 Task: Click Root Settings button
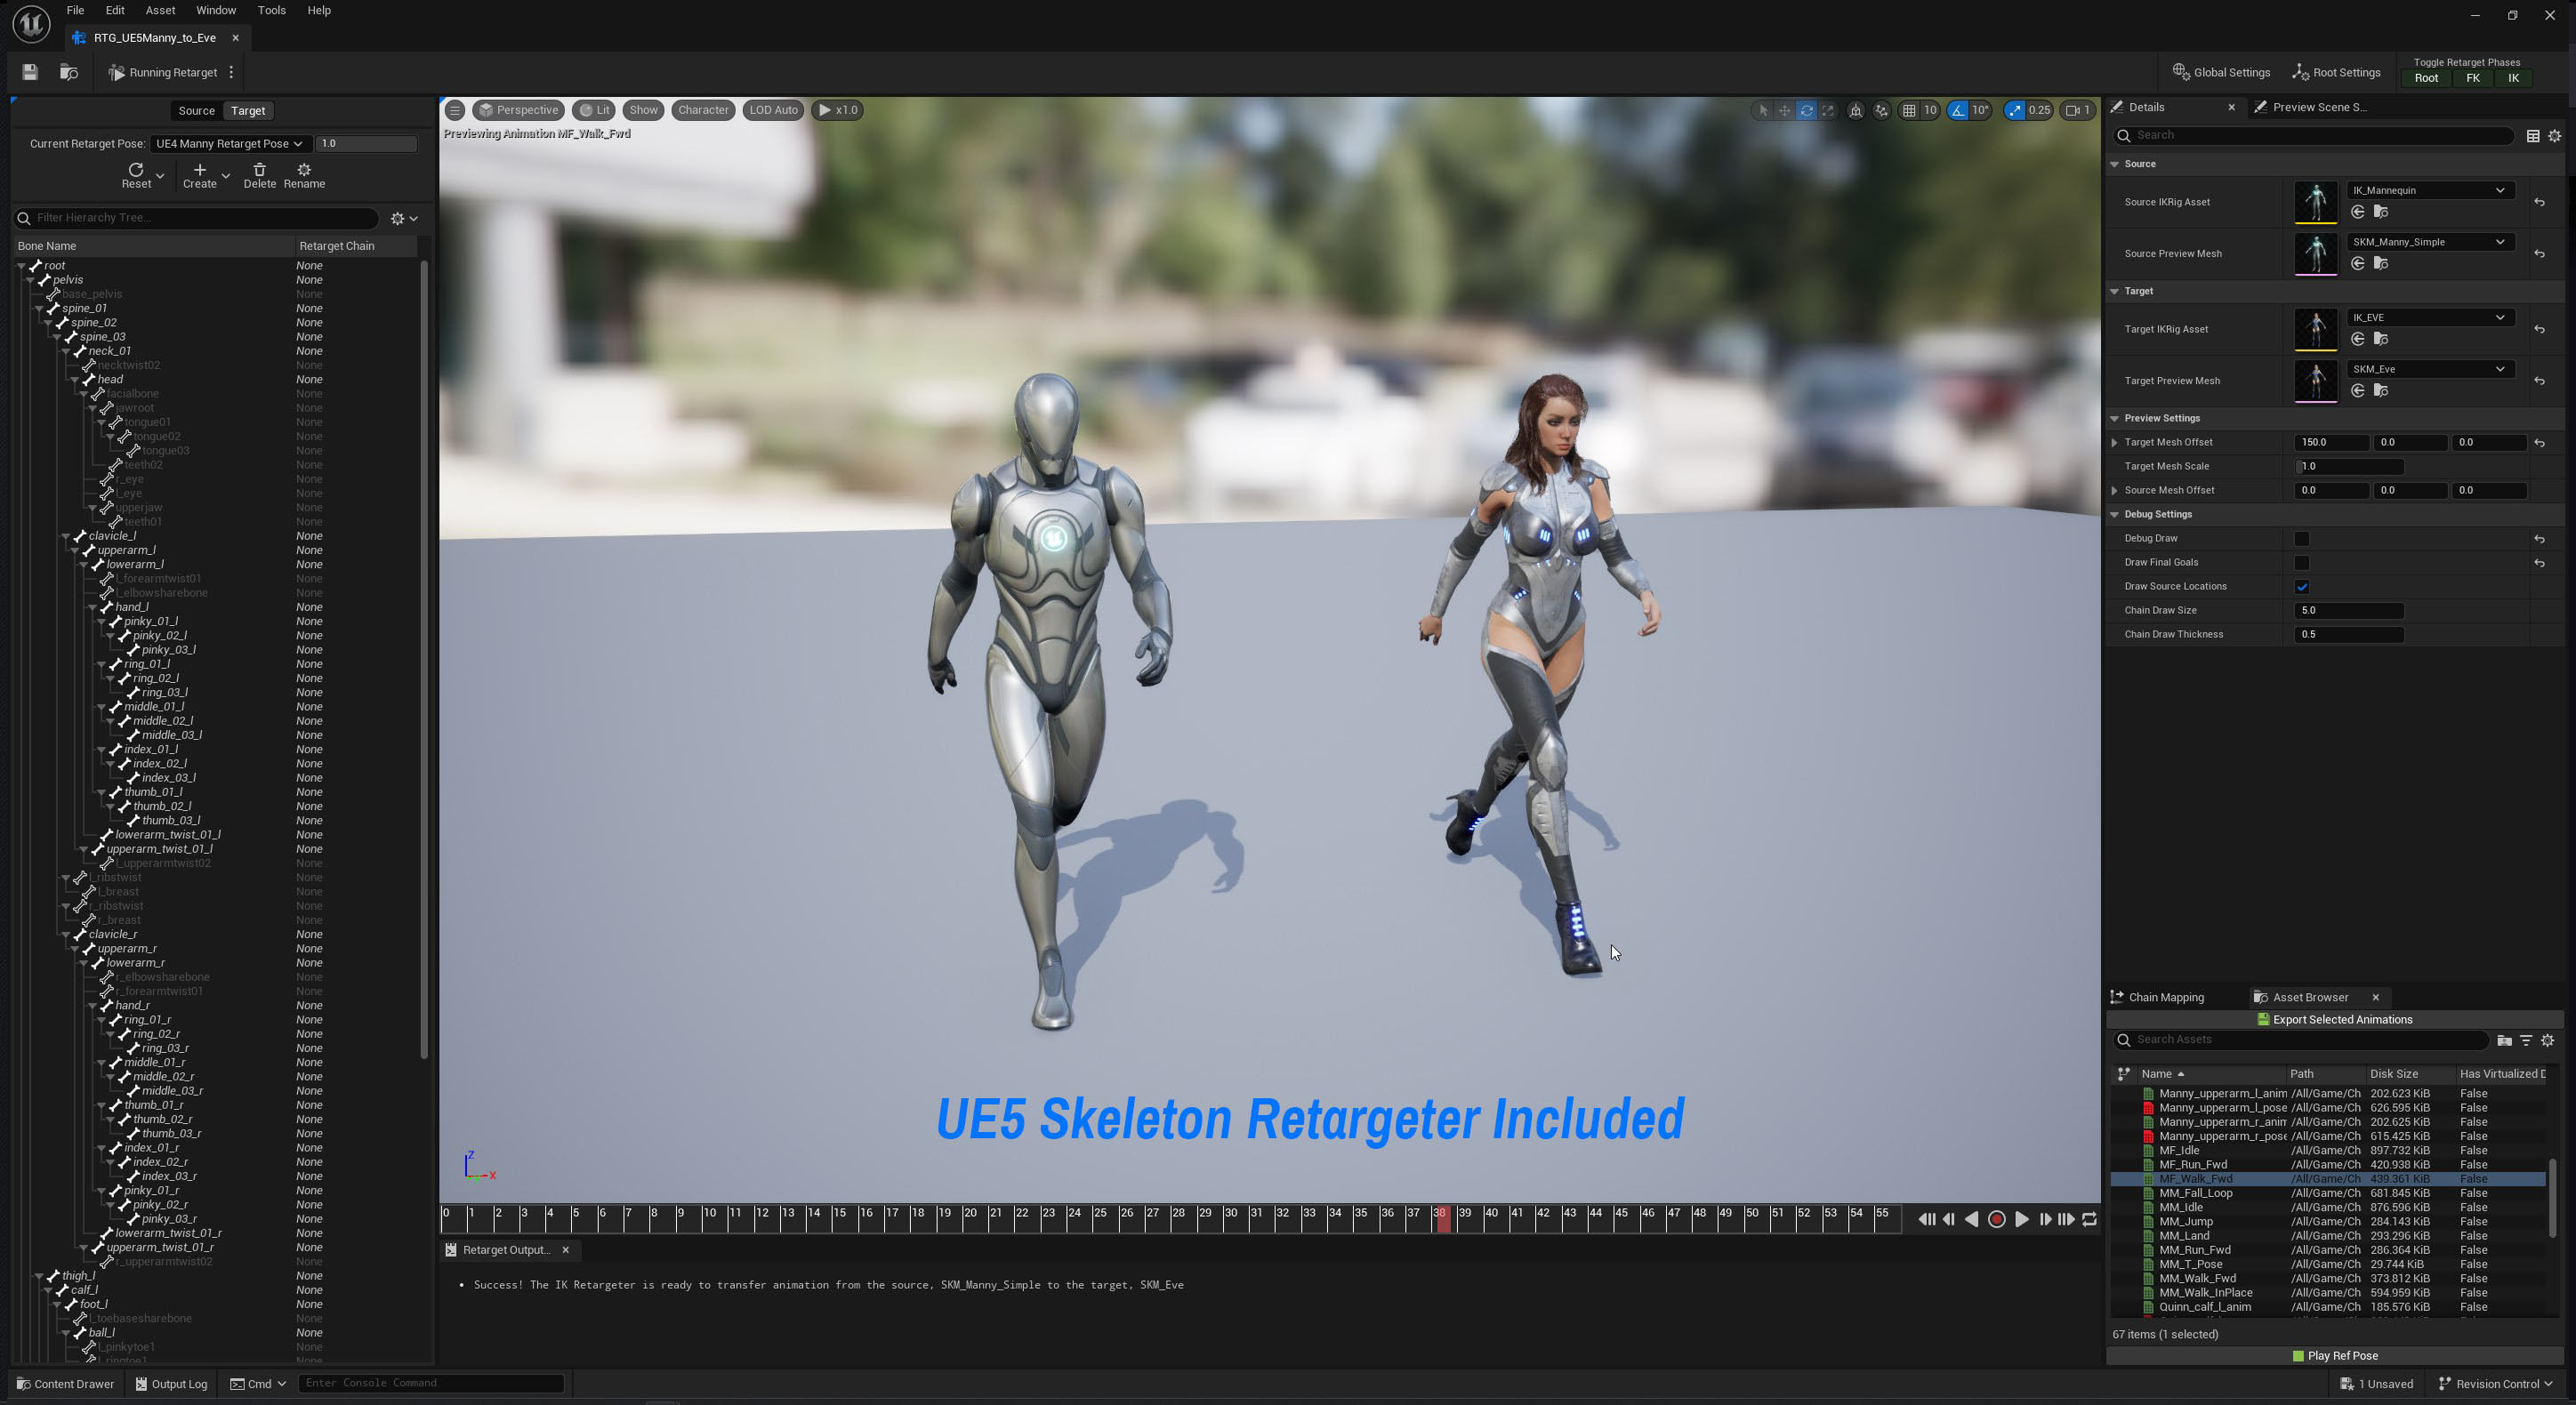pyautogui.click(x=2336, y=72)
